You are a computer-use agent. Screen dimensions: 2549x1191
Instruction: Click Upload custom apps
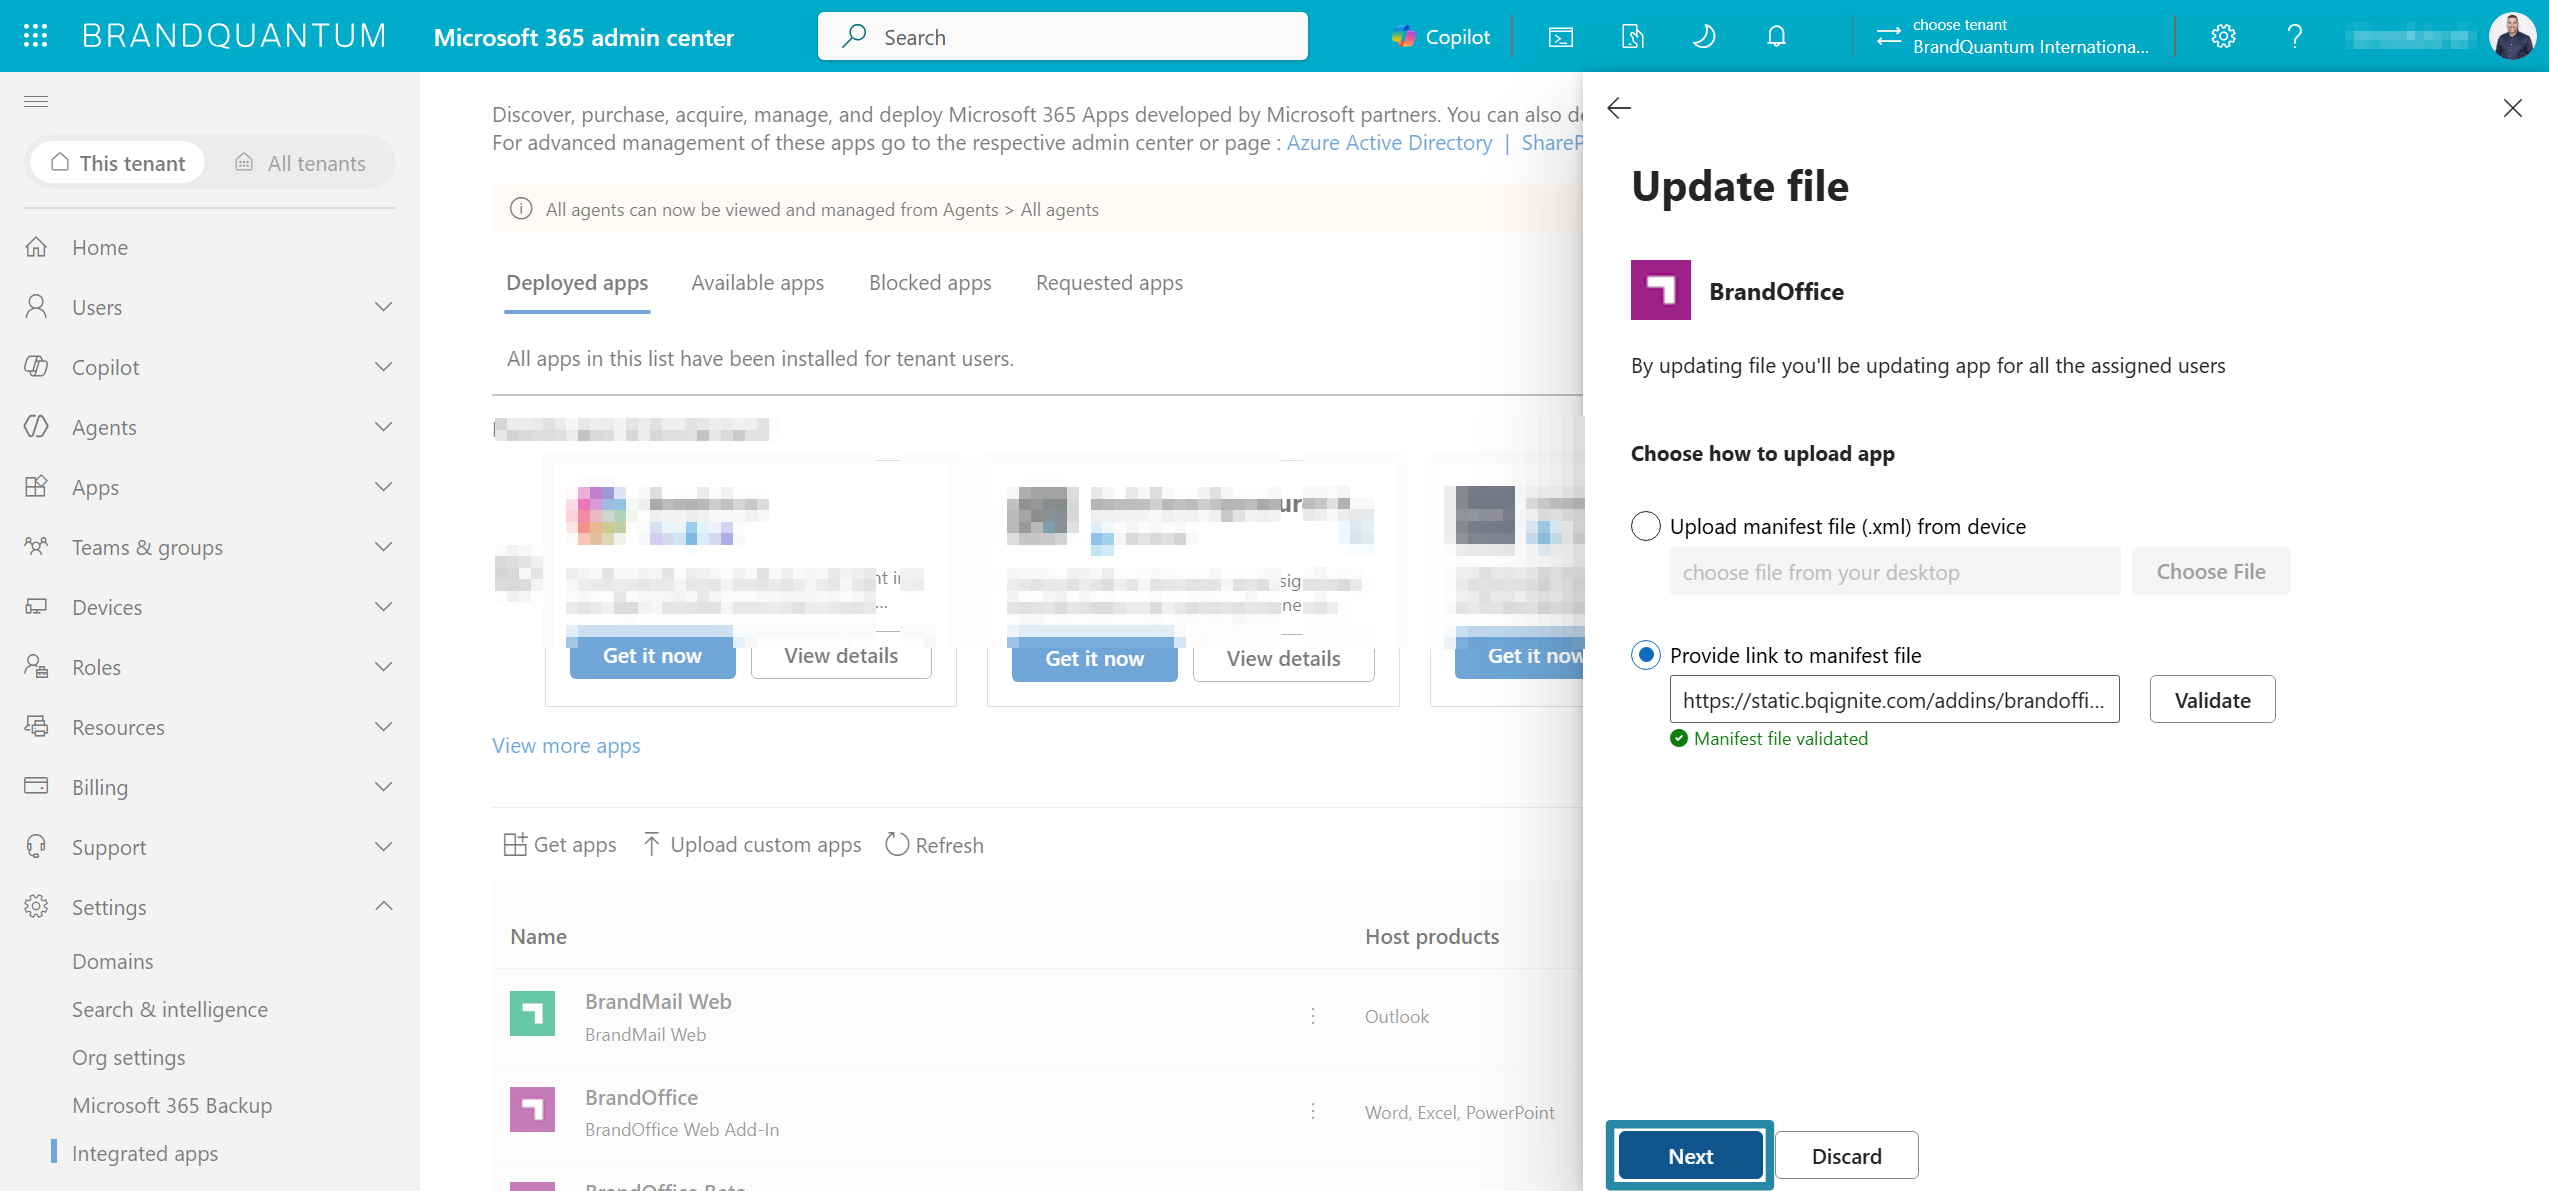(x=752, y=845)
